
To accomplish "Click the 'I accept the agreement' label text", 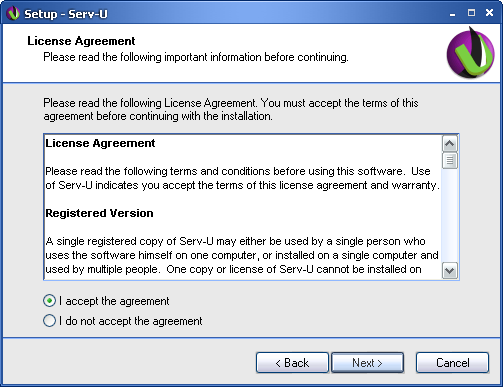I will [x=114, y=301].
